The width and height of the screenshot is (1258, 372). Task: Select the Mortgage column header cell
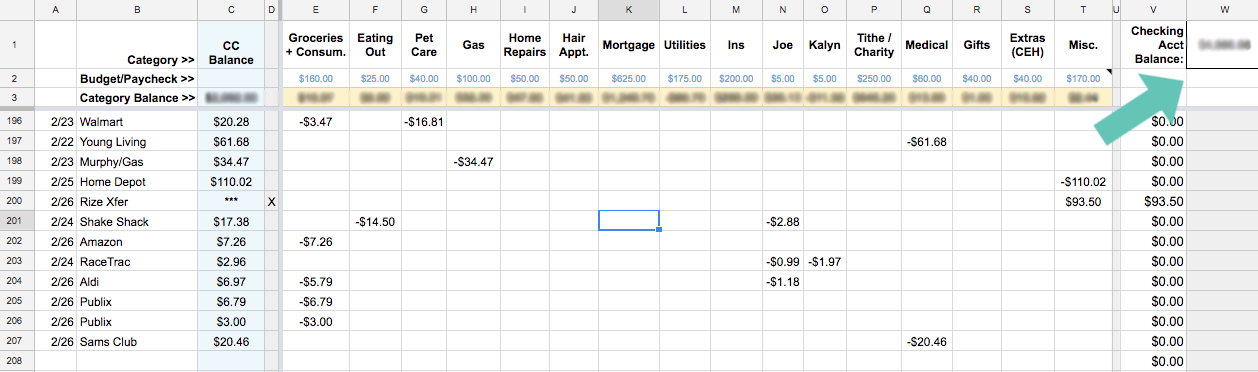pyautogui.click(x=628, y=45)
